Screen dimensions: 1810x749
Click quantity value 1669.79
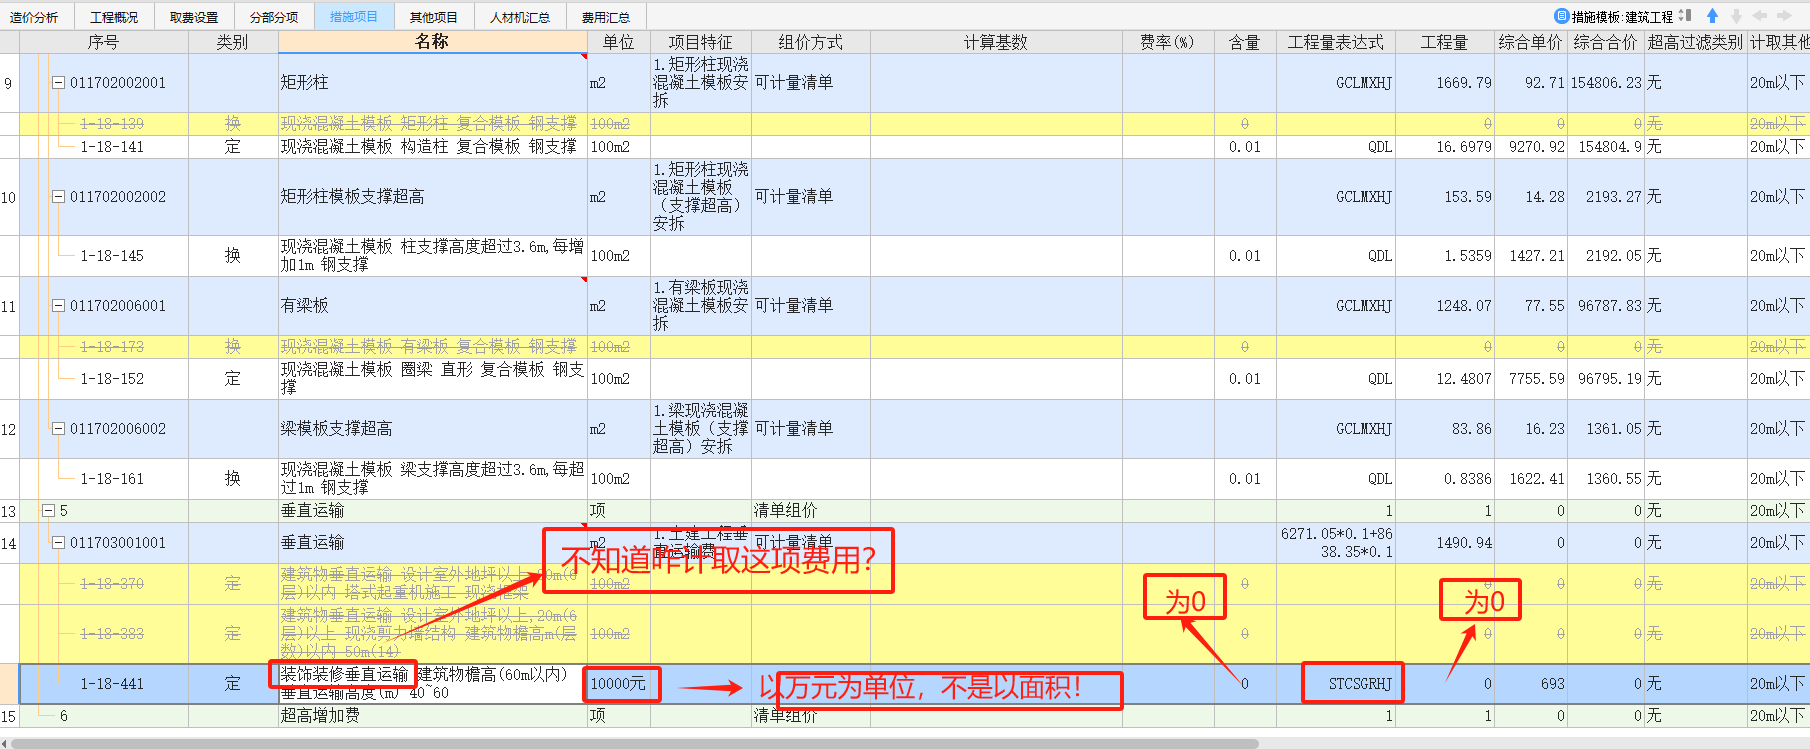[x=1464, y=83]
